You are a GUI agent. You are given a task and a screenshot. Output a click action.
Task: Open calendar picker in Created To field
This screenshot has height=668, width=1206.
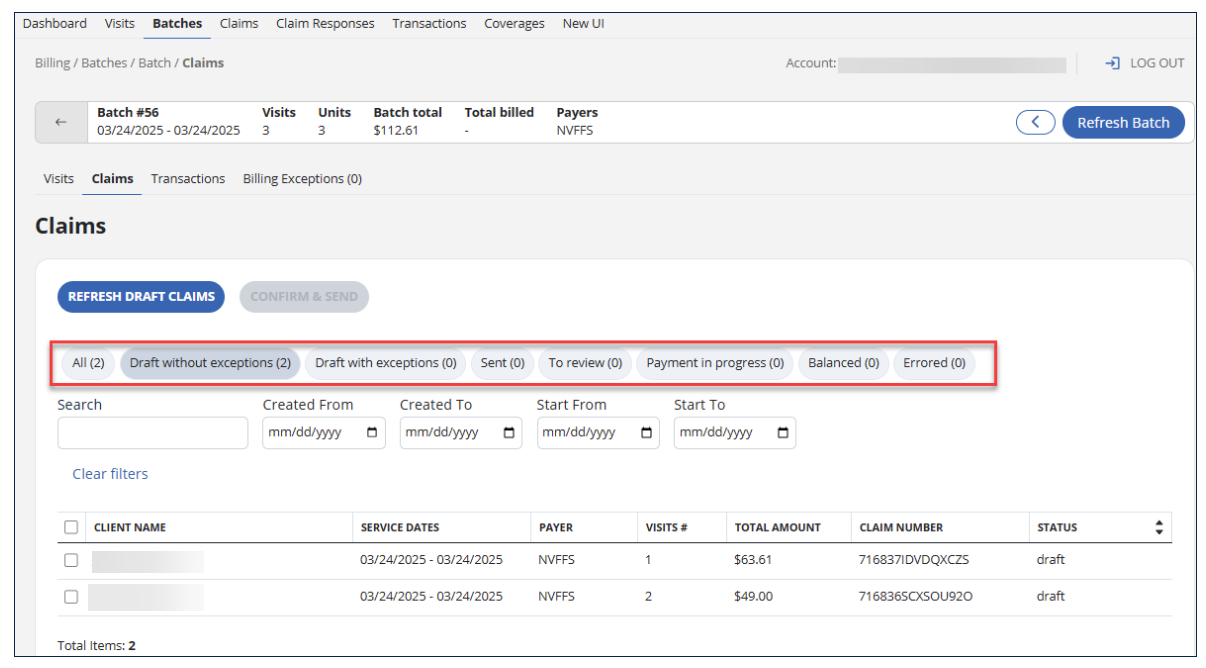point(509,433)
